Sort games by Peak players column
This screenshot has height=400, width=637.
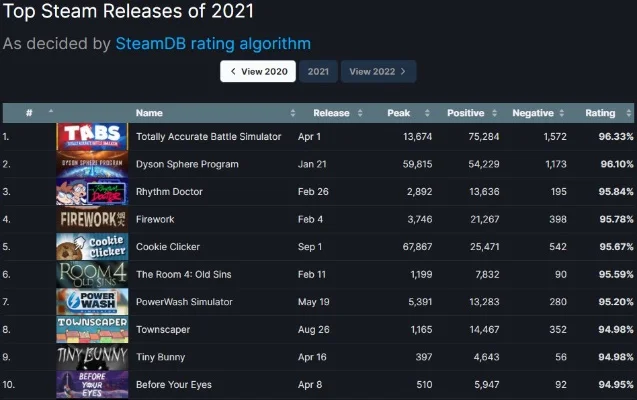(398, 113)
